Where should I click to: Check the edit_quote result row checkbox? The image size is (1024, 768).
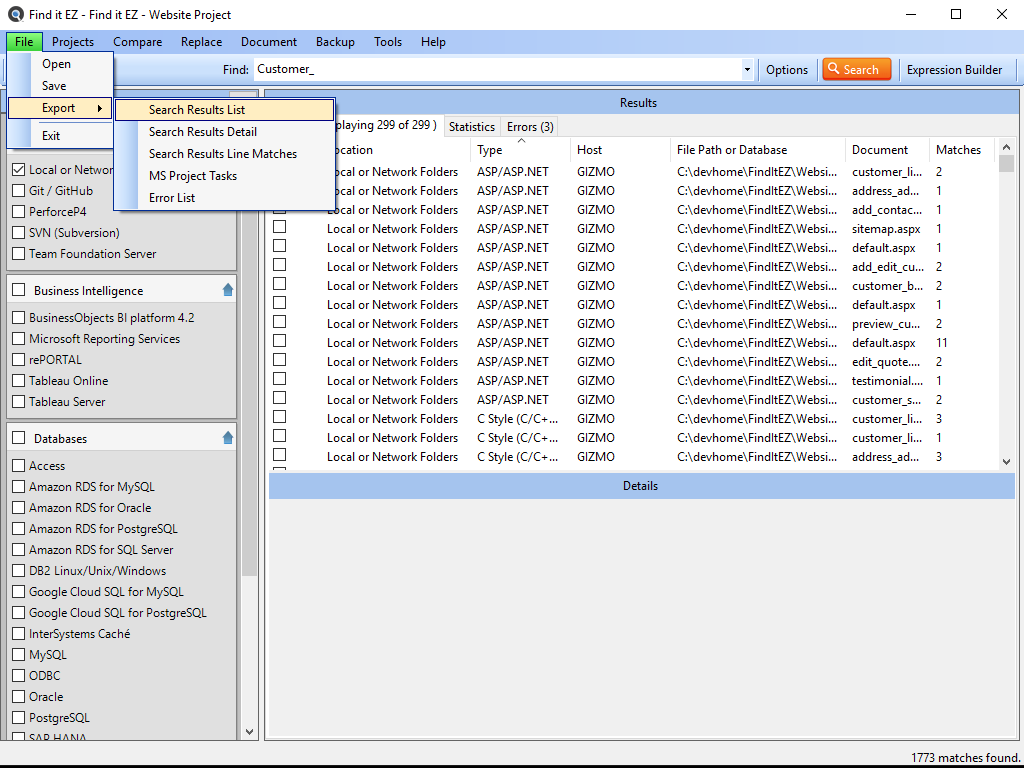click(280, 359)
